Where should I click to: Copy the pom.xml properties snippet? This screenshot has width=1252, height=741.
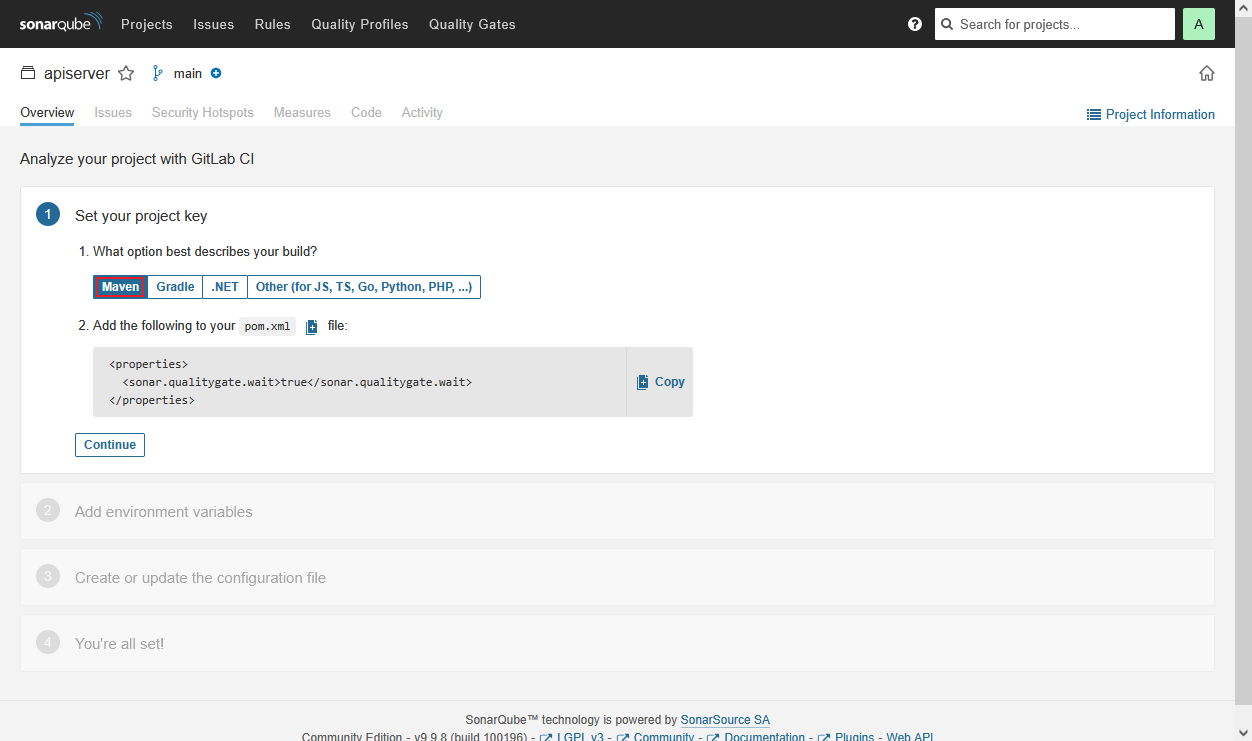(661, 382)
